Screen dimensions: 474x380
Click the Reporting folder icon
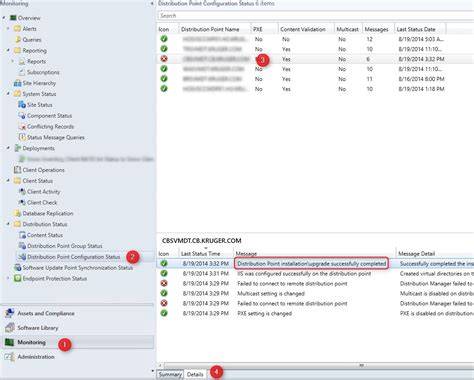[x=17, y=51]
